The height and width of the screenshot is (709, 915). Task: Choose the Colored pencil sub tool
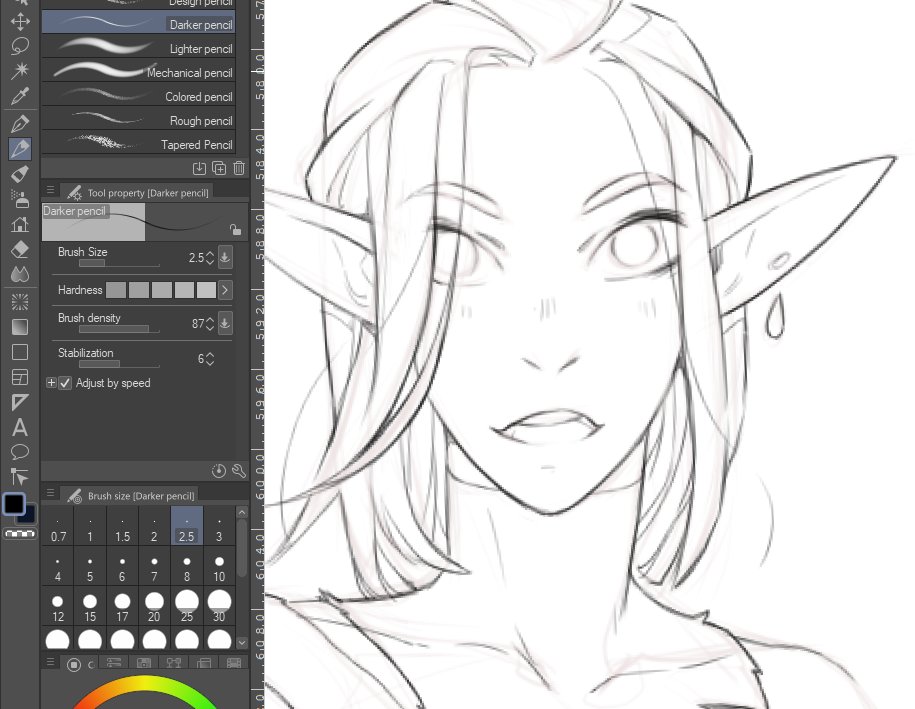138,96
